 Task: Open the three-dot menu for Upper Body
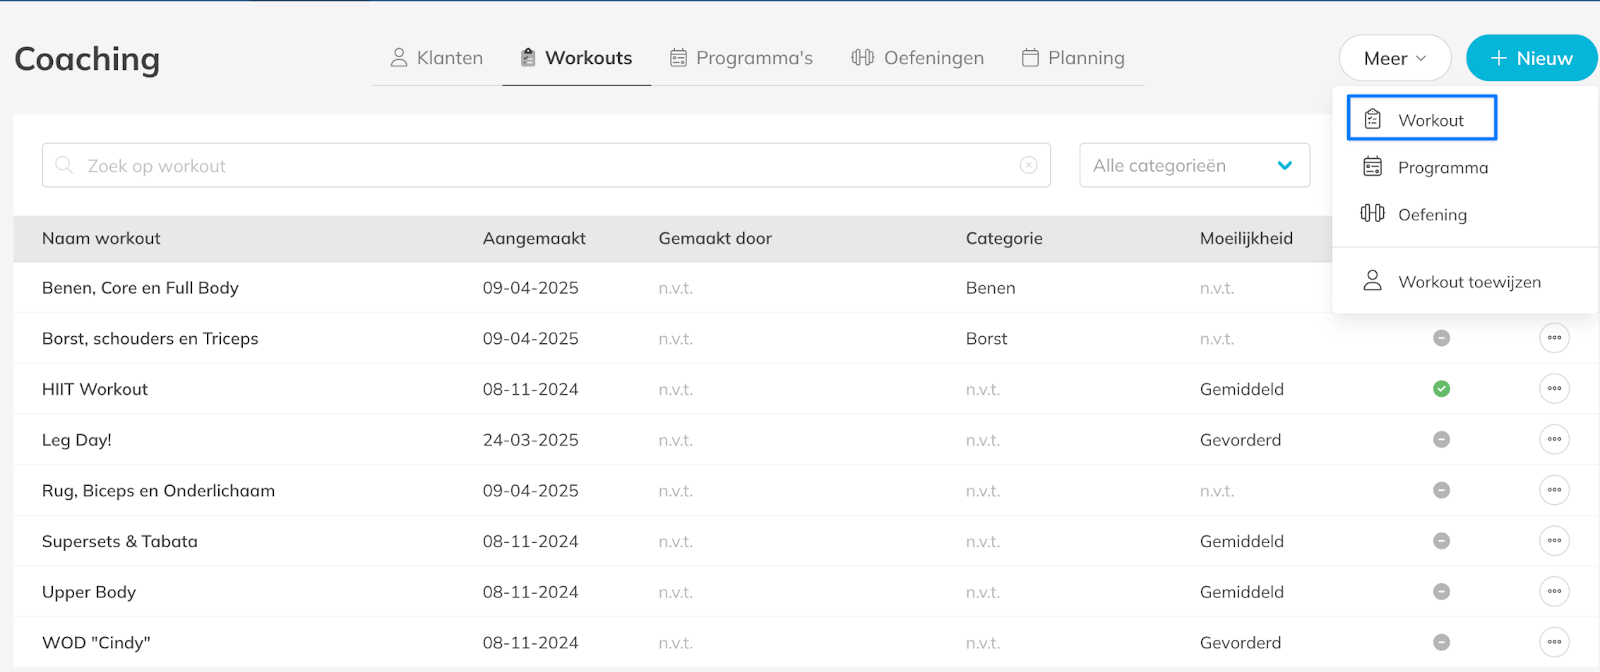point(1554,592)
